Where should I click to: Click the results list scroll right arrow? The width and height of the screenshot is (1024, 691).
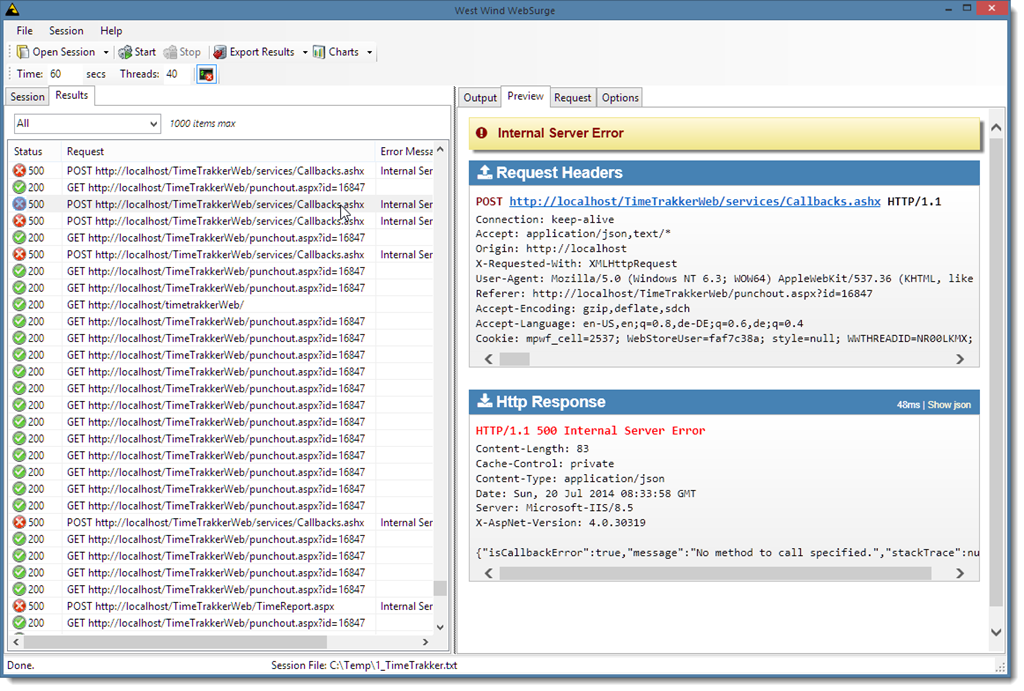point(426,642)
